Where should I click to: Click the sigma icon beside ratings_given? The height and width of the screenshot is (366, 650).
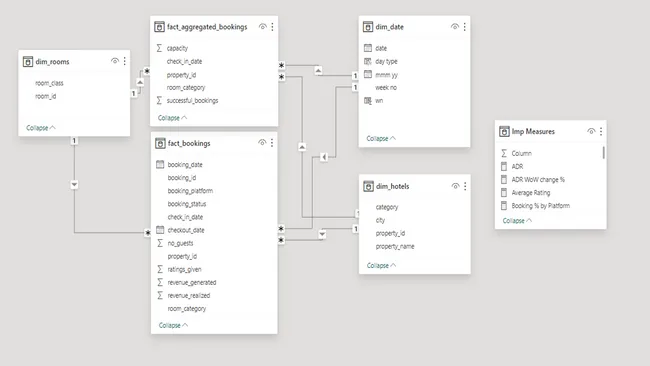[x=160, y=269]
